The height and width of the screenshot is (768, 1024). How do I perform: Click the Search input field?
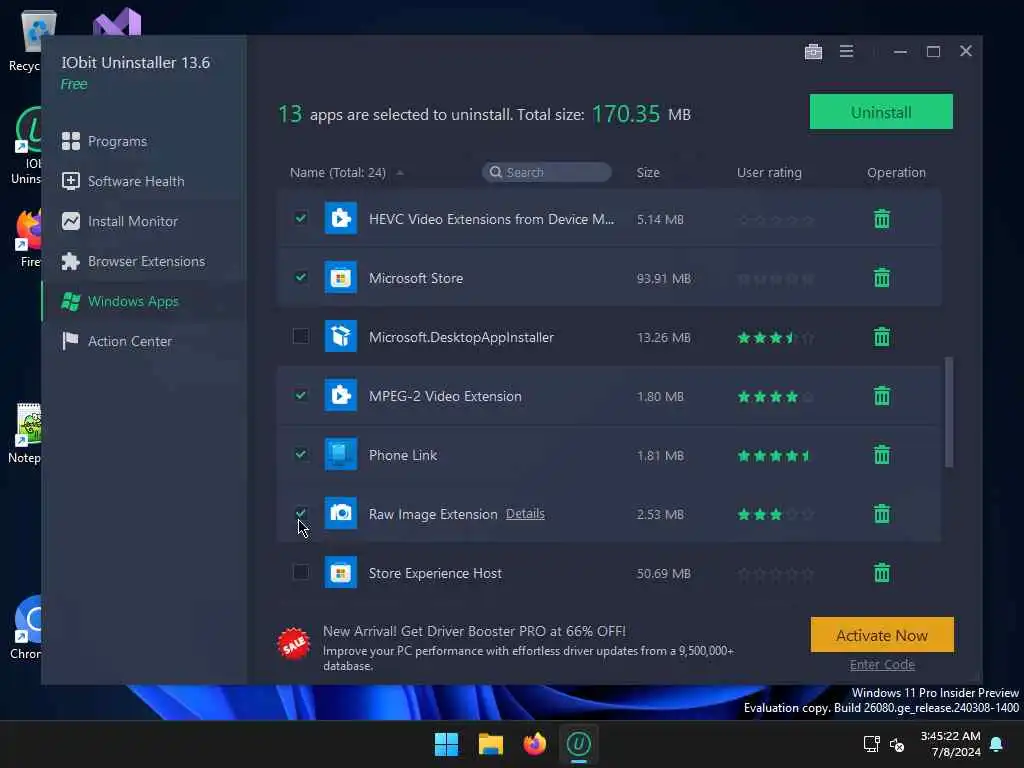click(x=547, y=172)
